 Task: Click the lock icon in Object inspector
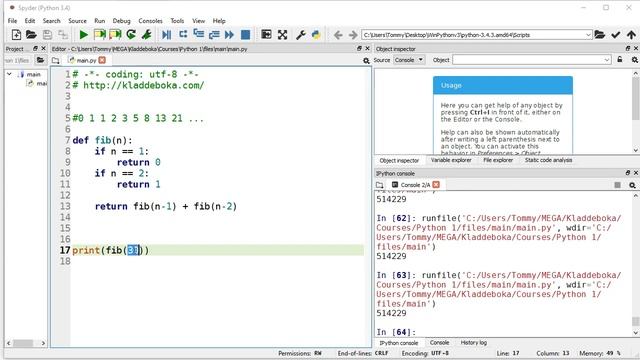click(620, 60)
